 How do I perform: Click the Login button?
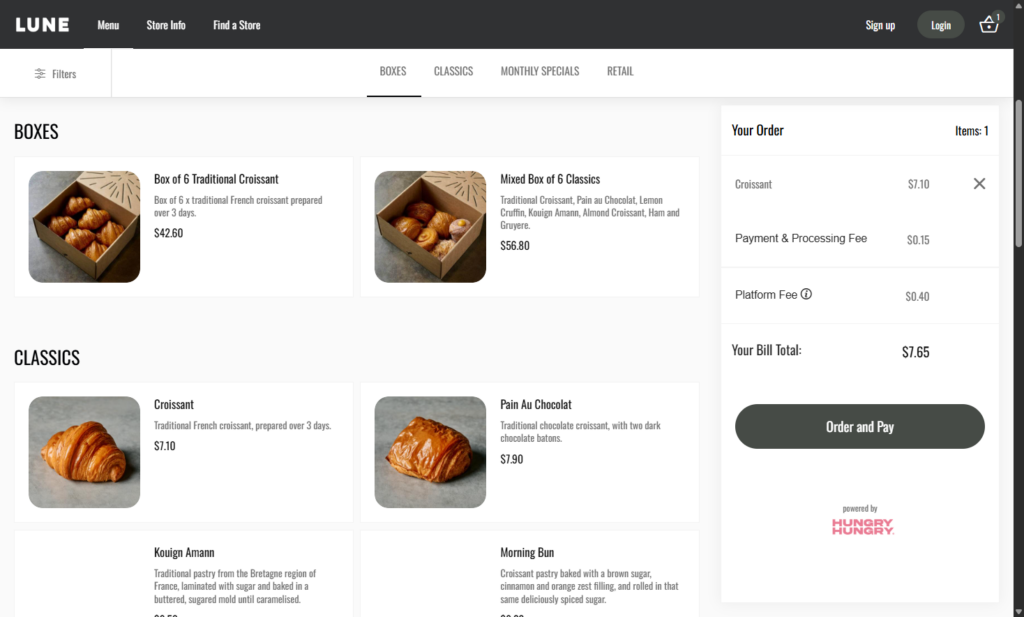click(x=940, y=24)
